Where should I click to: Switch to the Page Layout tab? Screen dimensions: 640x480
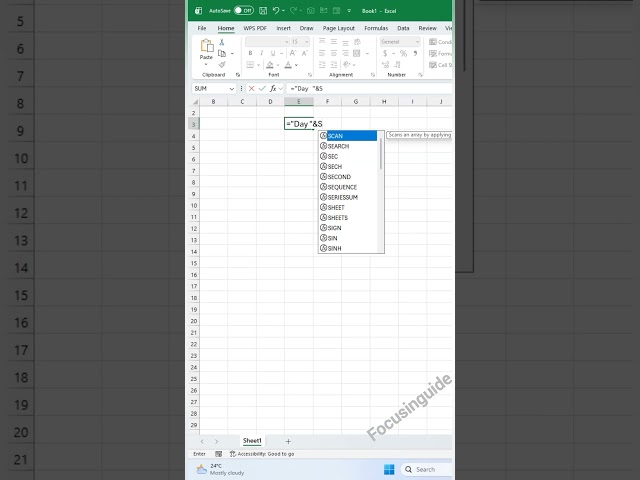pos(338,28)
